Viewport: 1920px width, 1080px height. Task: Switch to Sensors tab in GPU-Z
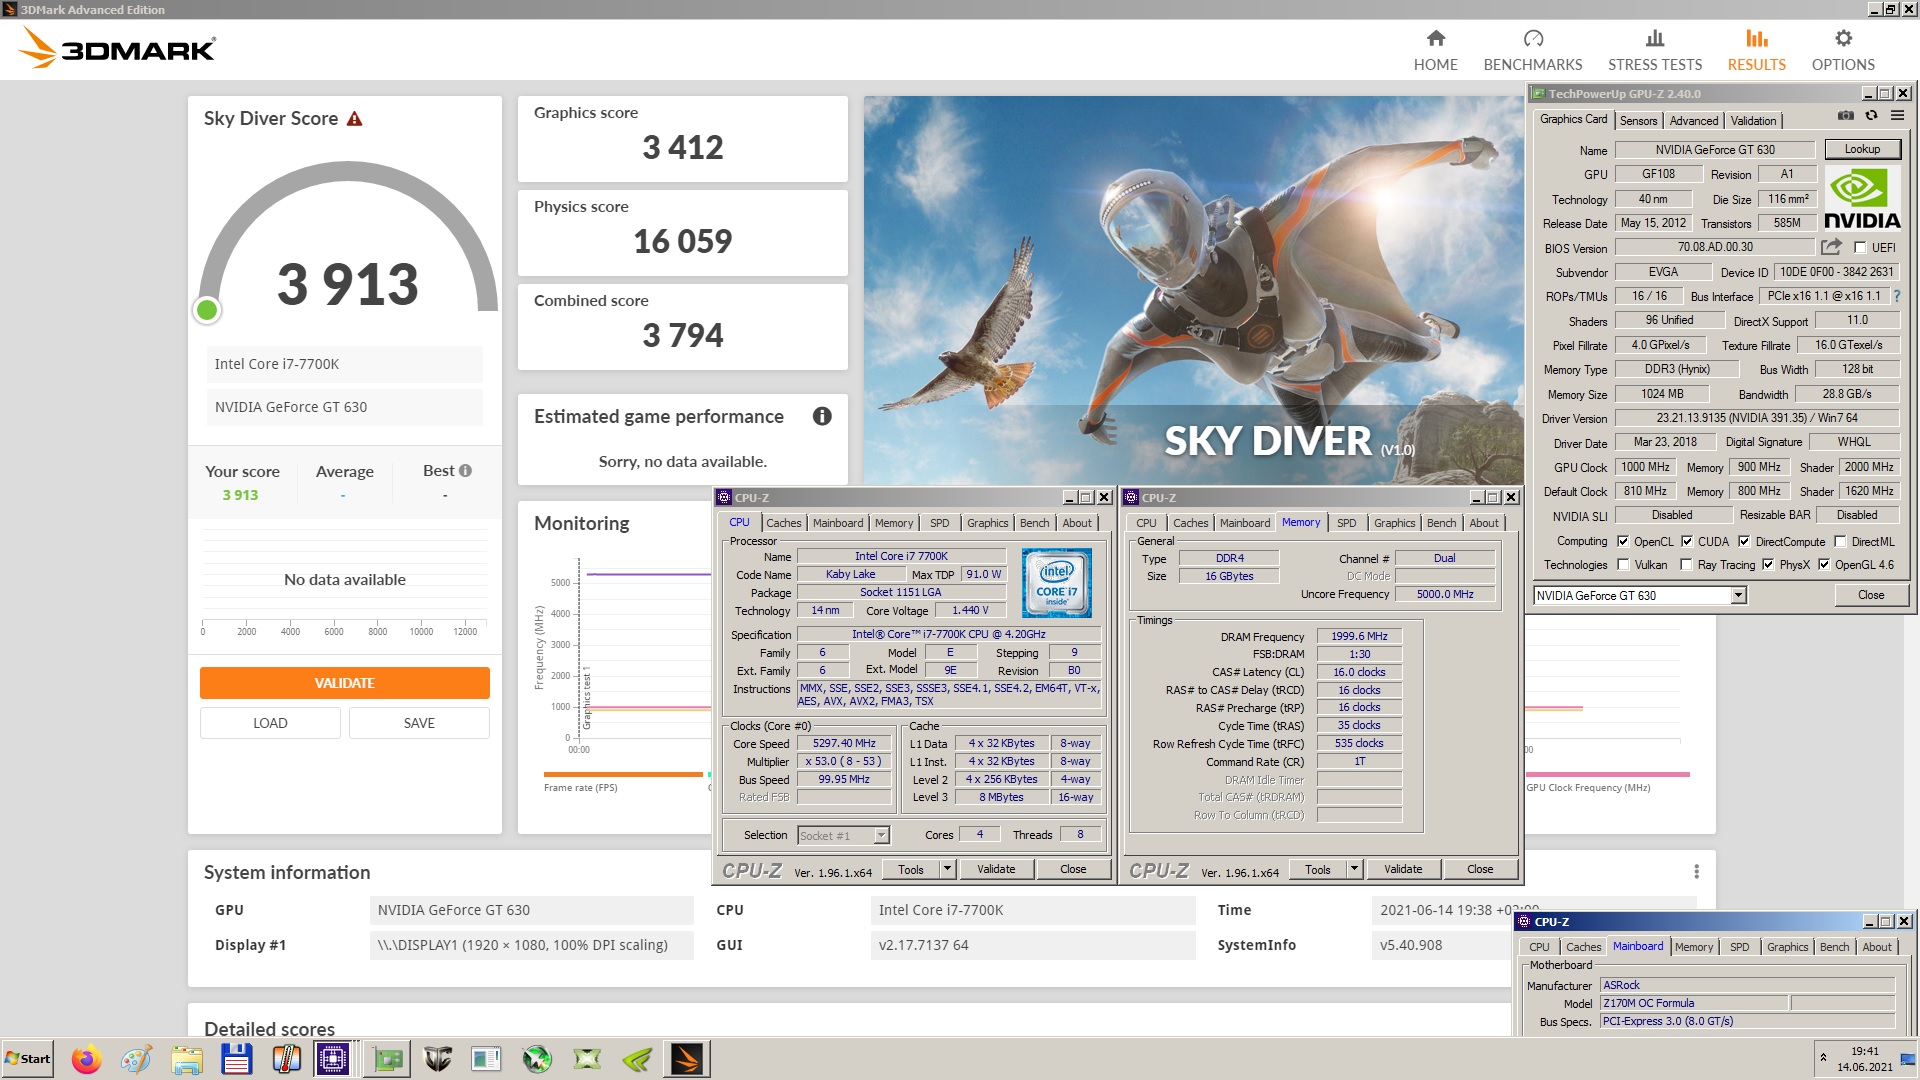pyautogui.click(x=1638, y=120)
